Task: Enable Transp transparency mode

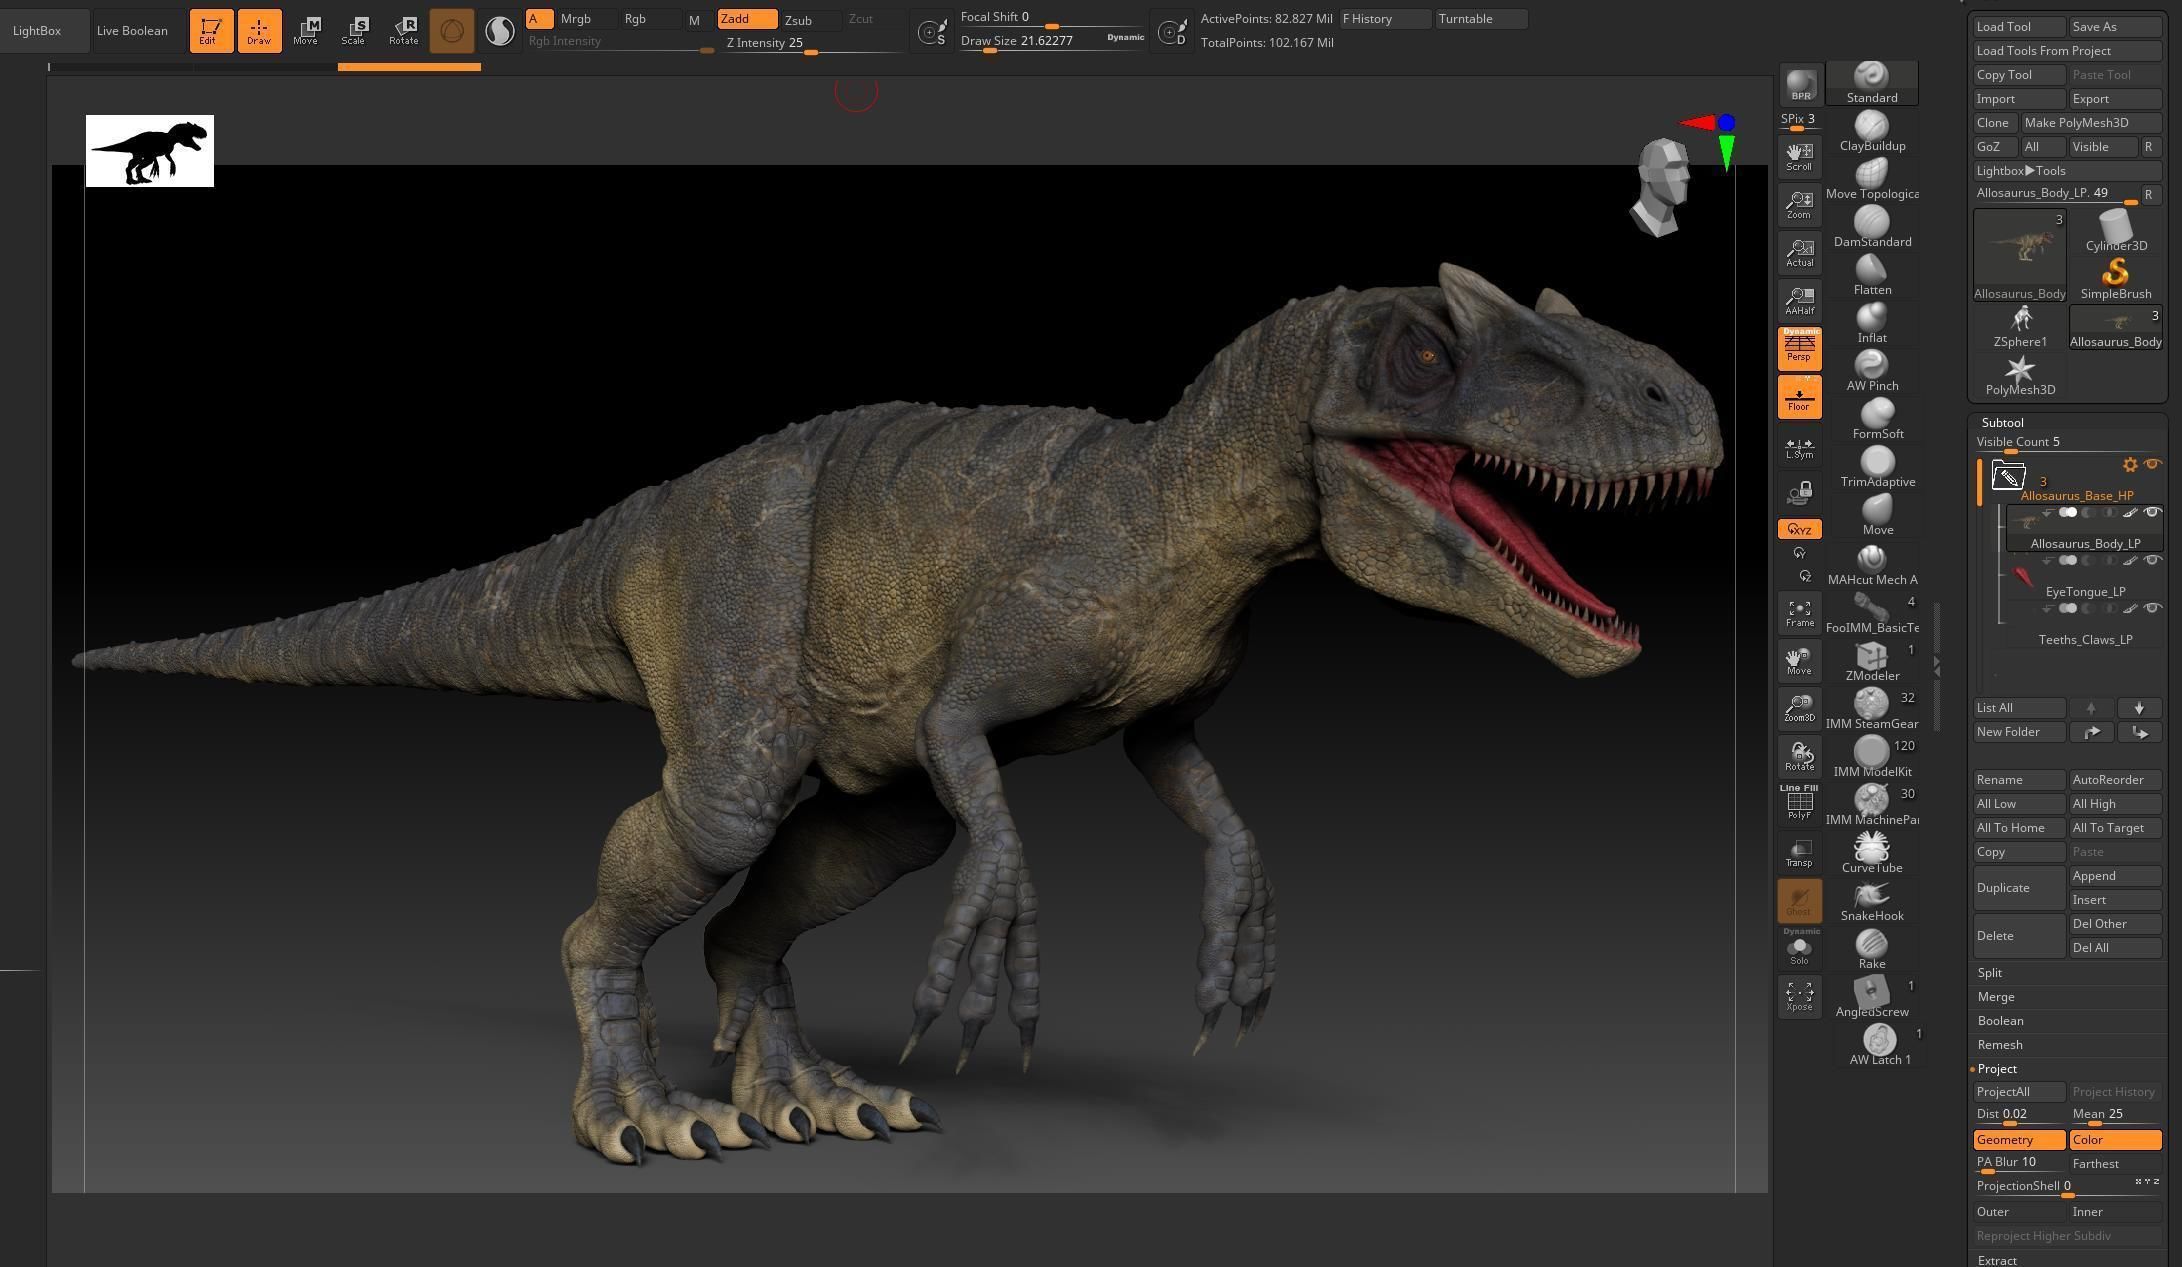Action: [1799, 853]
